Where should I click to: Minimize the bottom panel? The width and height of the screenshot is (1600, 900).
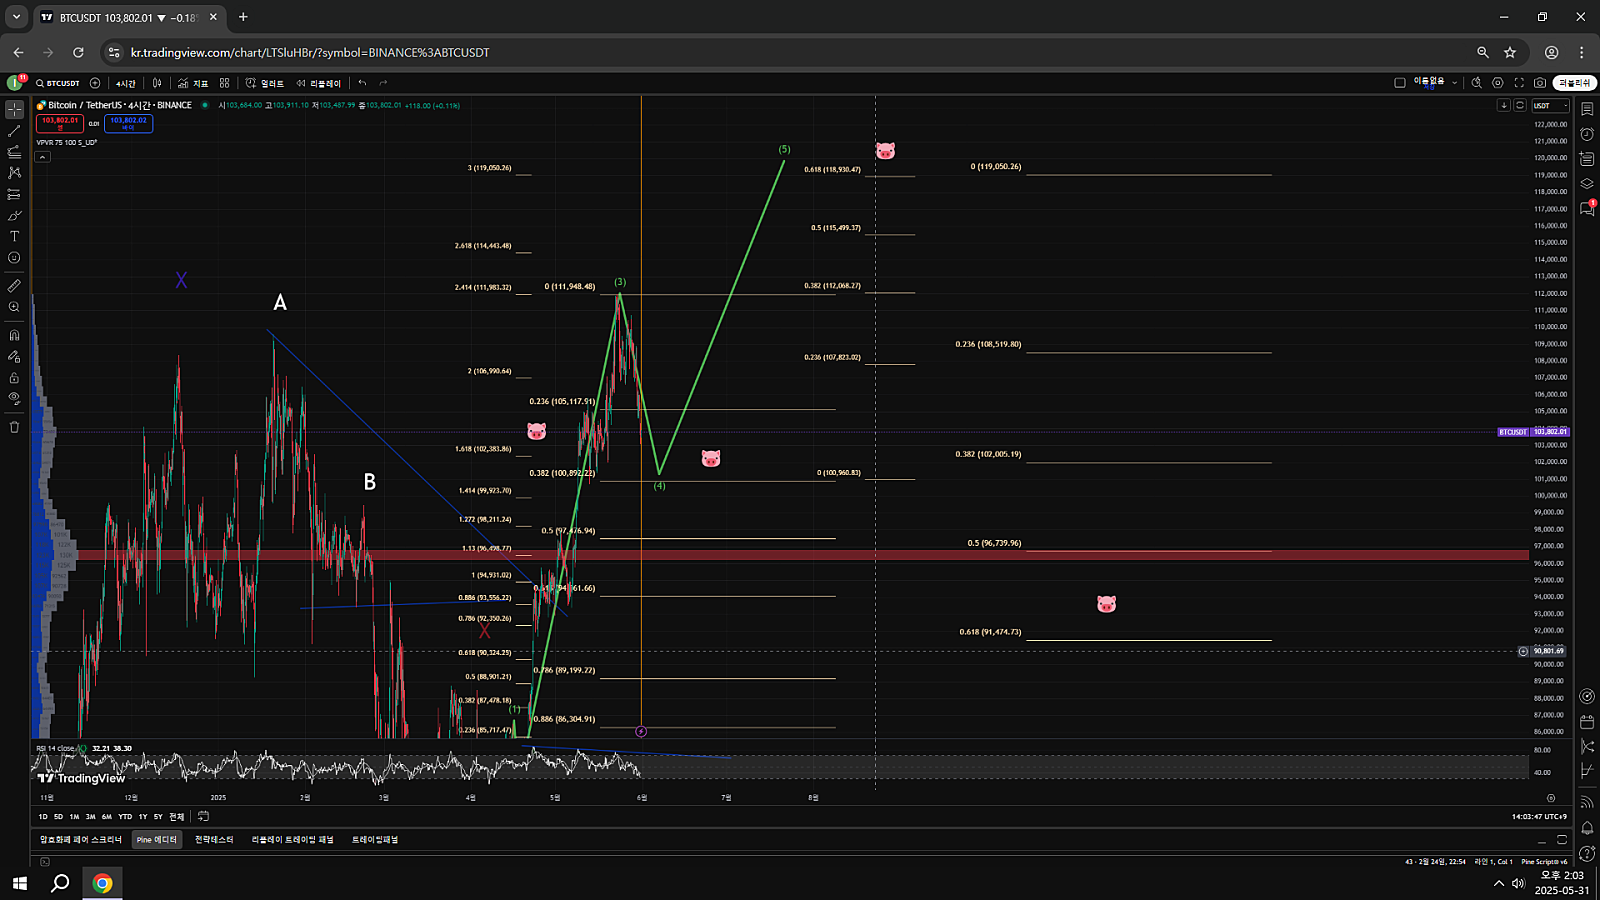click(x=1541, y=840)
